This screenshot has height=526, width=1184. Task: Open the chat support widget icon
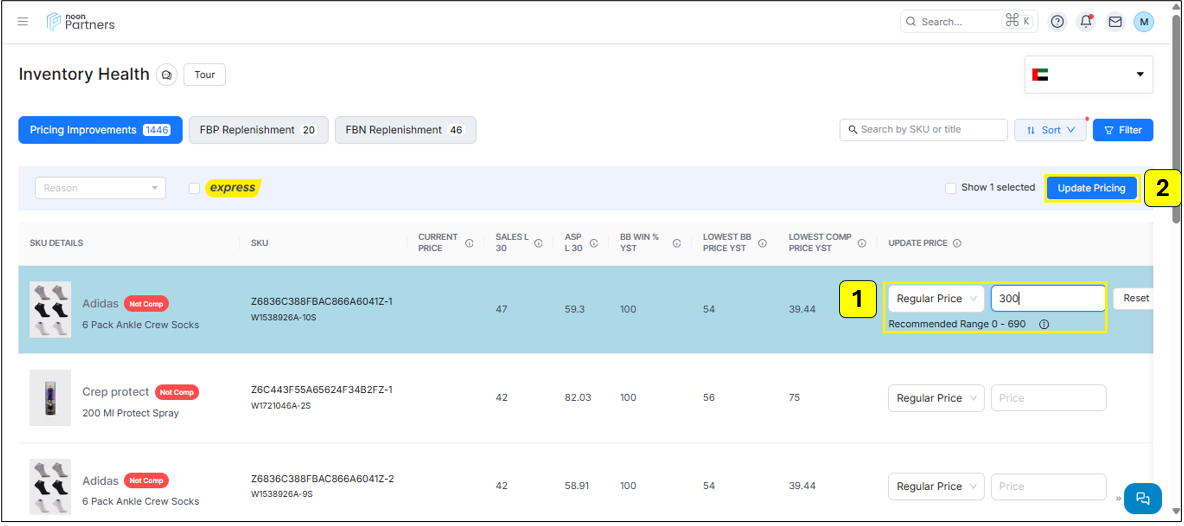tap(1142, 498)
